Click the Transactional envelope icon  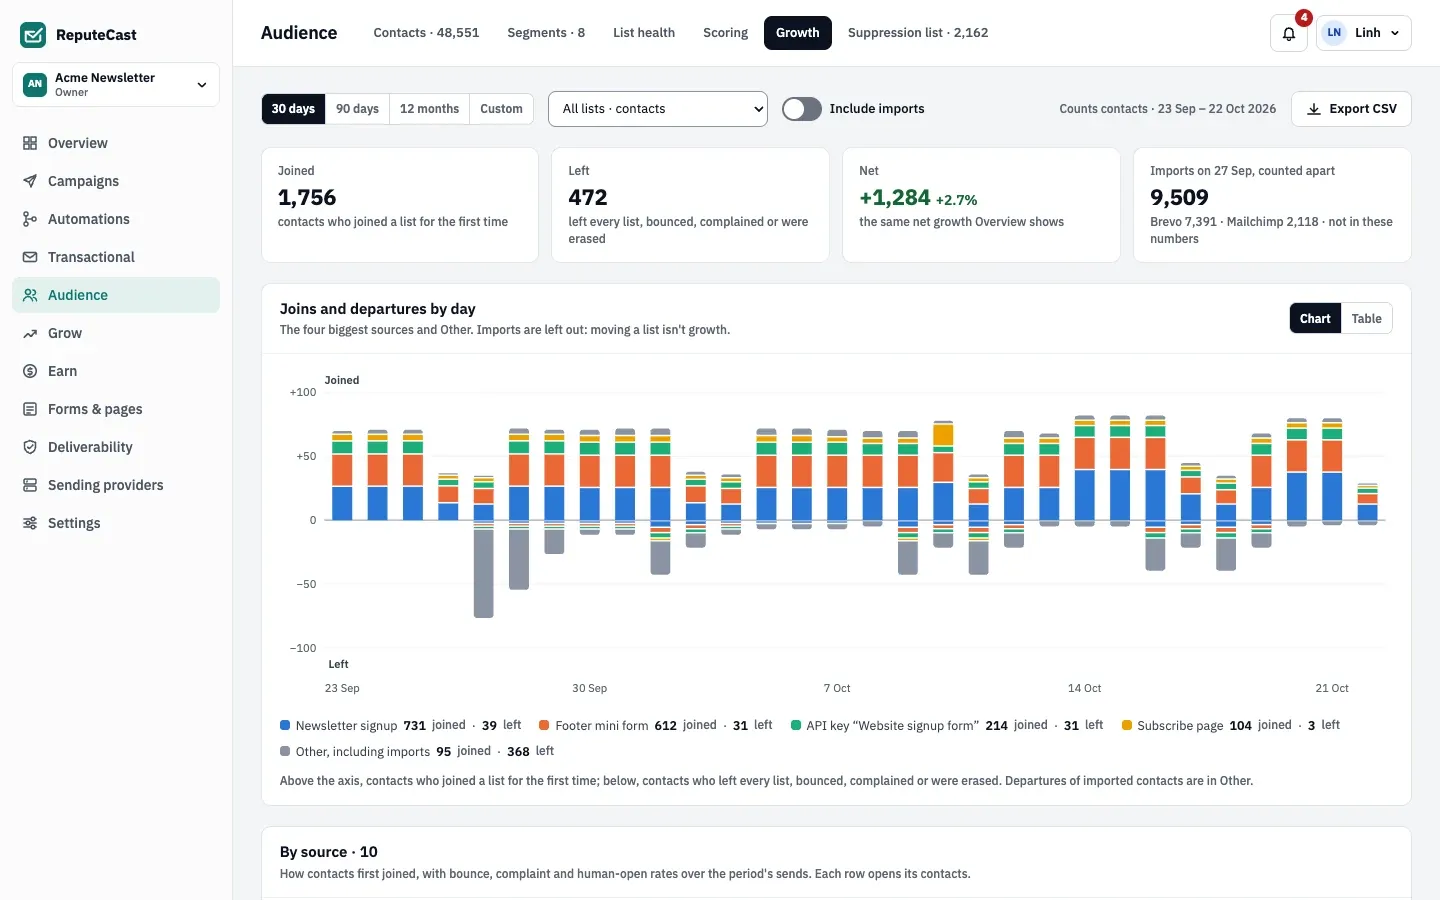coord(30,257)
